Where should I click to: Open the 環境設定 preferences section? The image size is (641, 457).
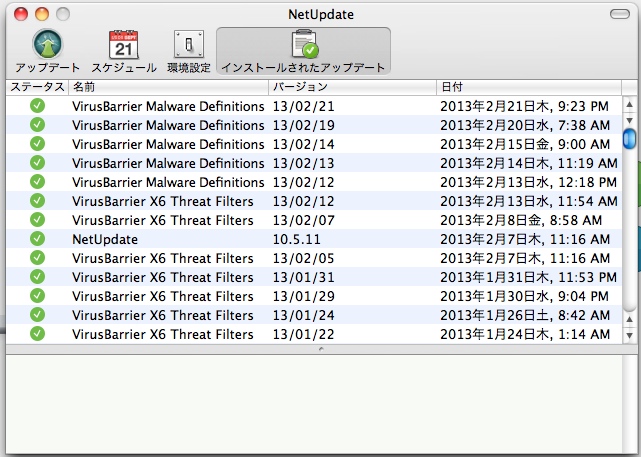(x=188, y=51)
